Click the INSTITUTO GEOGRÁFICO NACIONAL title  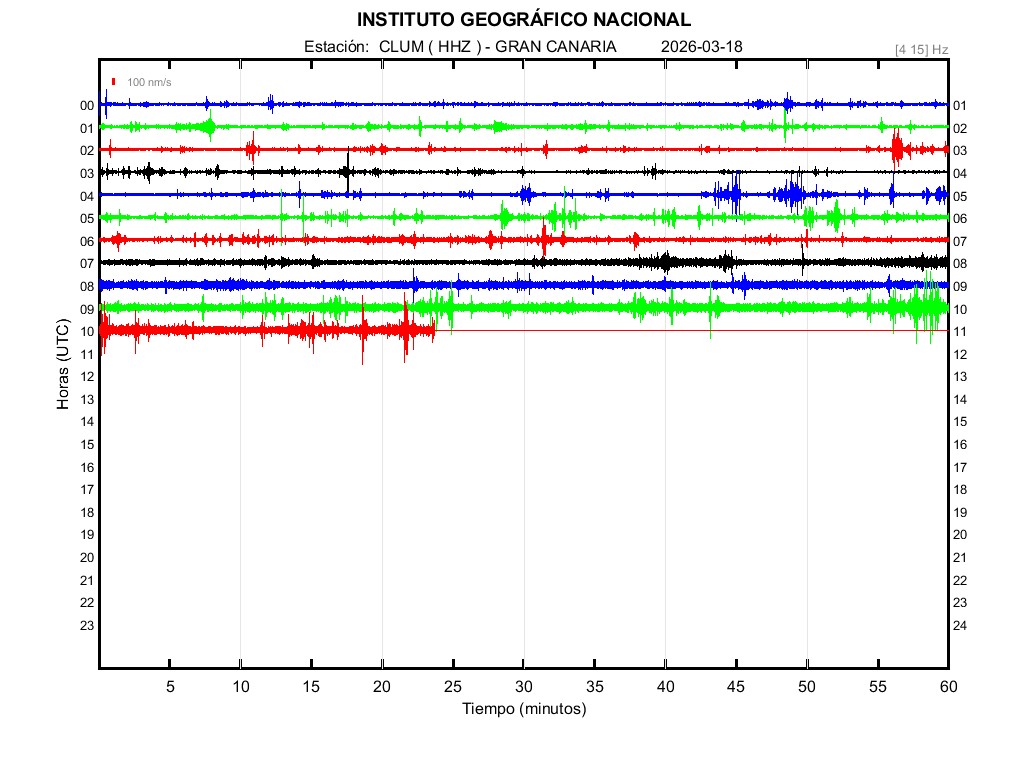pyautogui.click(x=524, y=20)
